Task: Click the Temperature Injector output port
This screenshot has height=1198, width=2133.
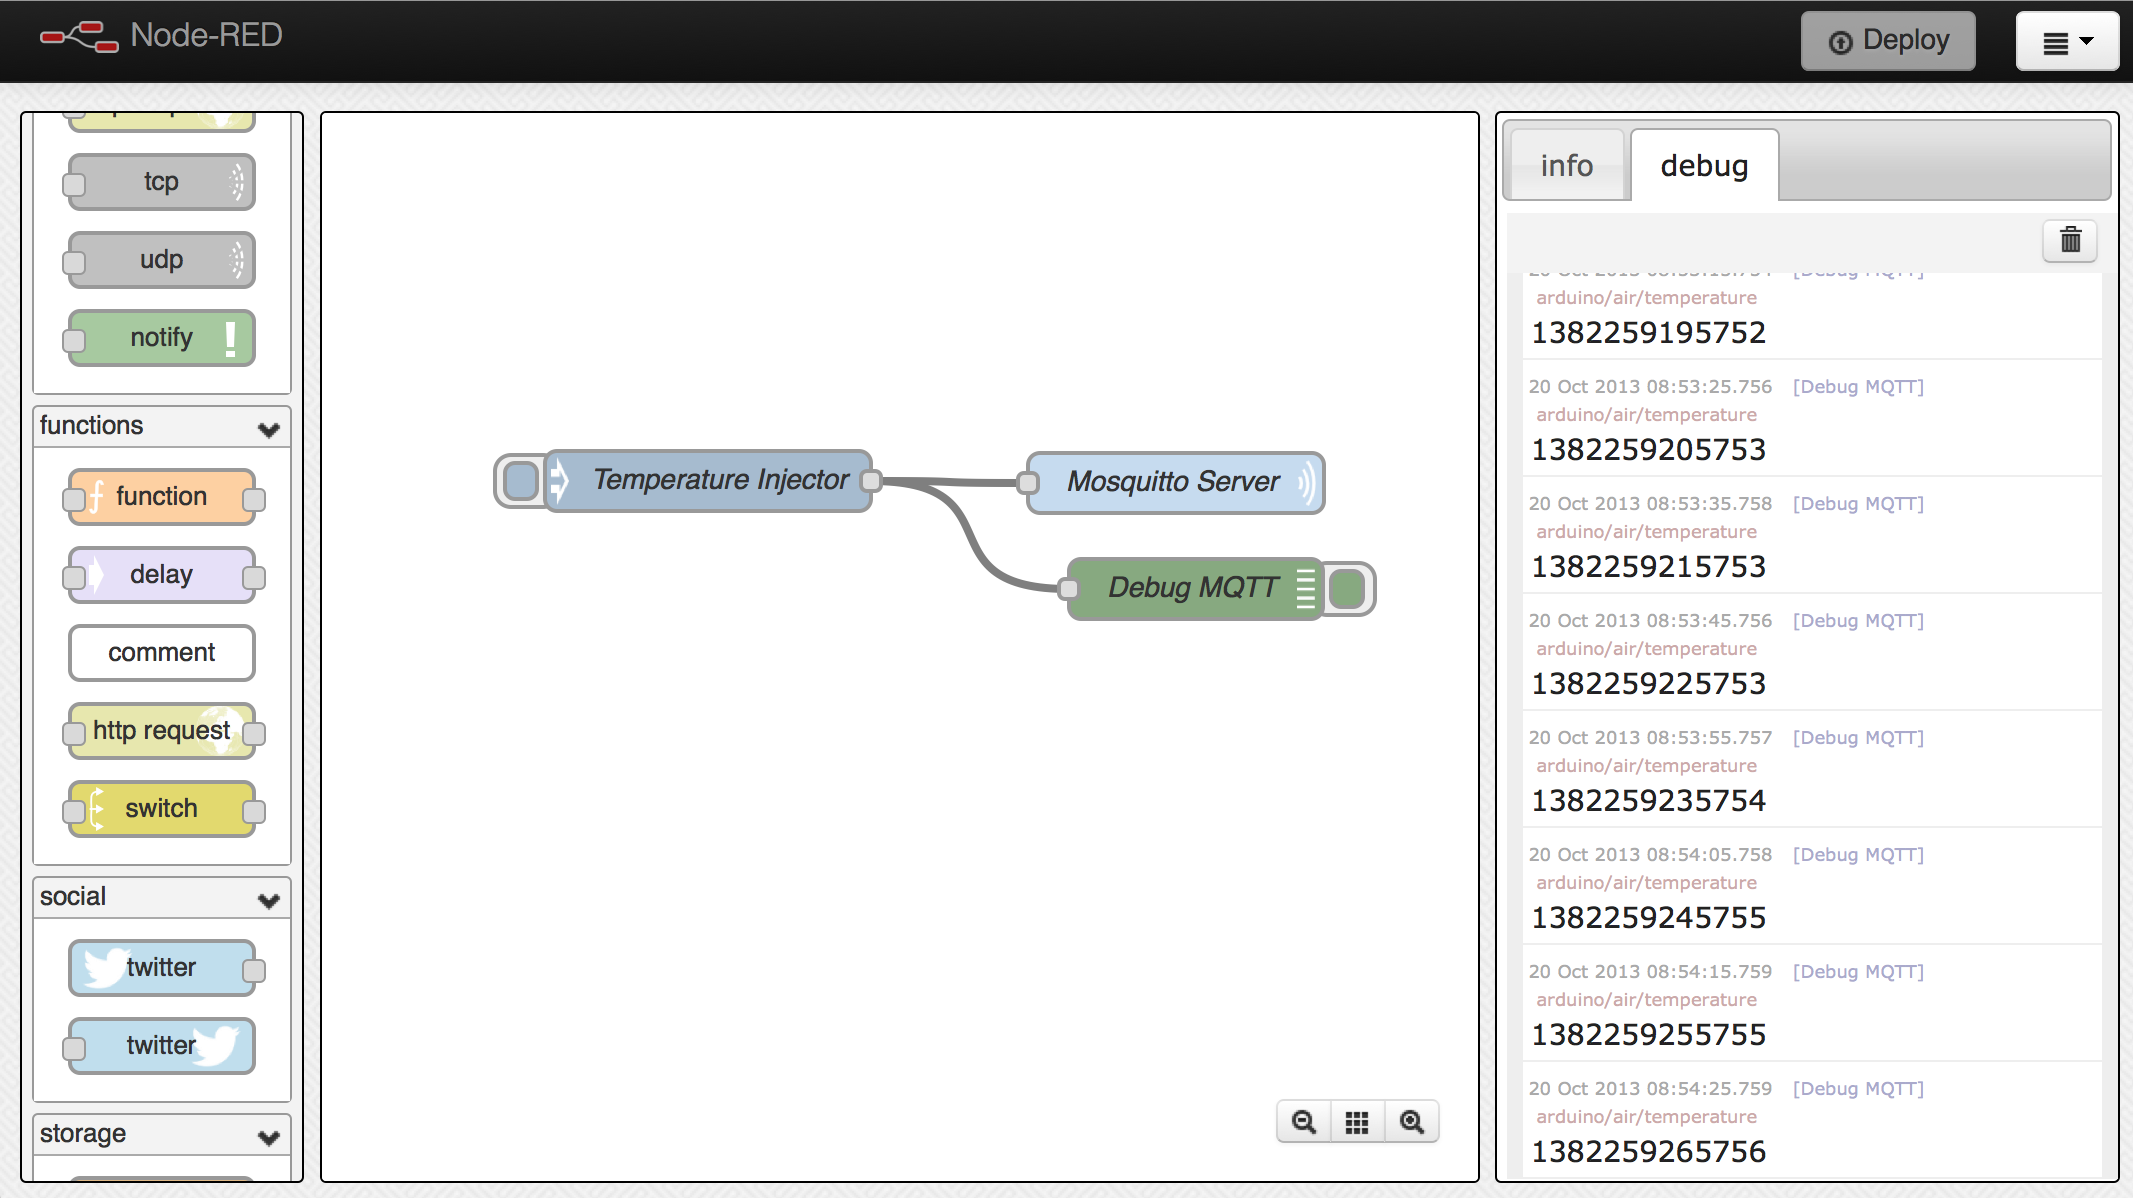Action: tap(871, 481)
